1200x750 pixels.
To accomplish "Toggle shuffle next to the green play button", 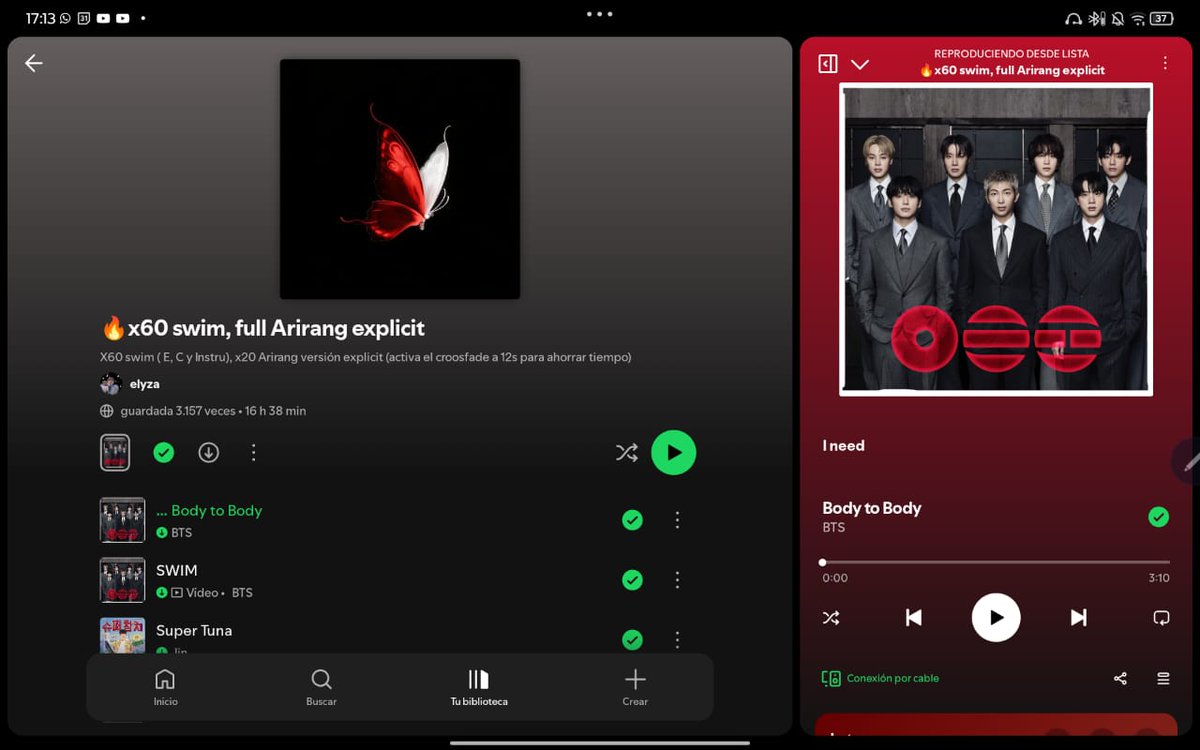I will 627,453.
